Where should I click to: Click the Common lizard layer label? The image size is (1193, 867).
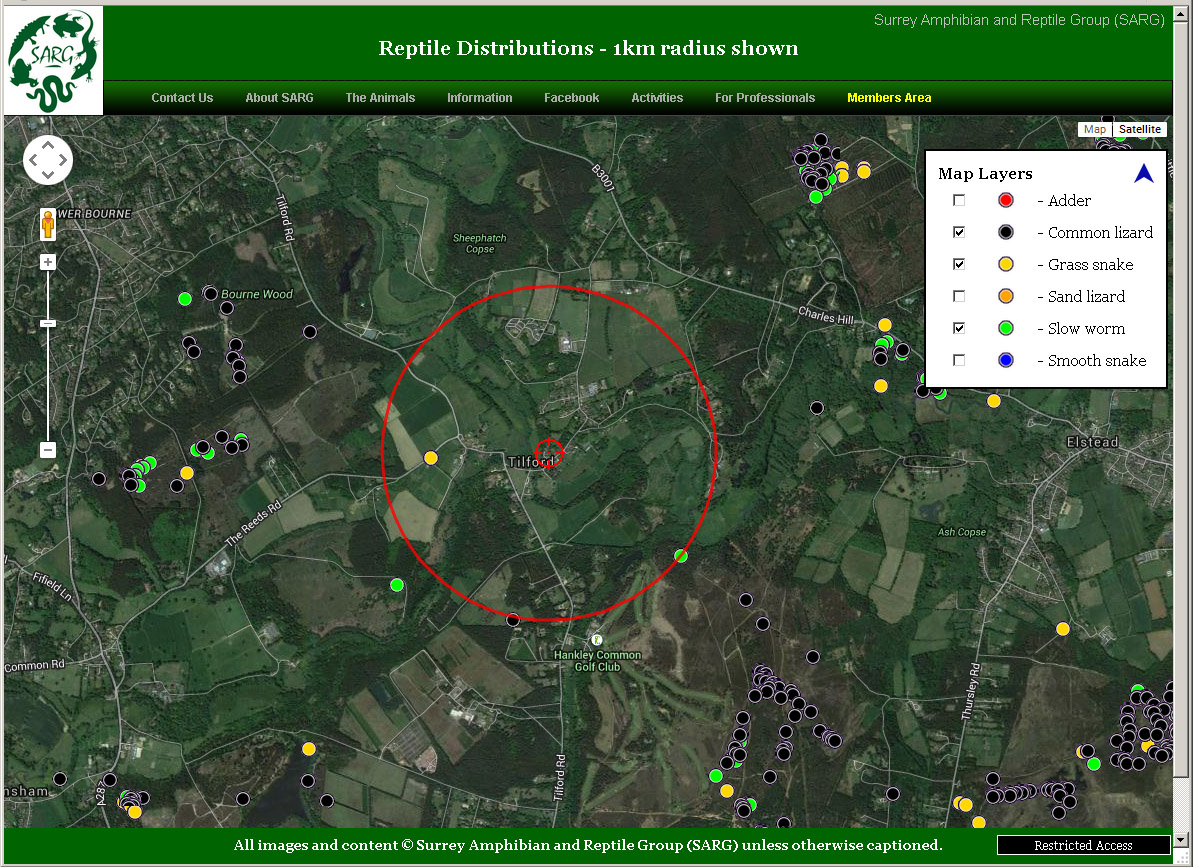click(1100, 233)
